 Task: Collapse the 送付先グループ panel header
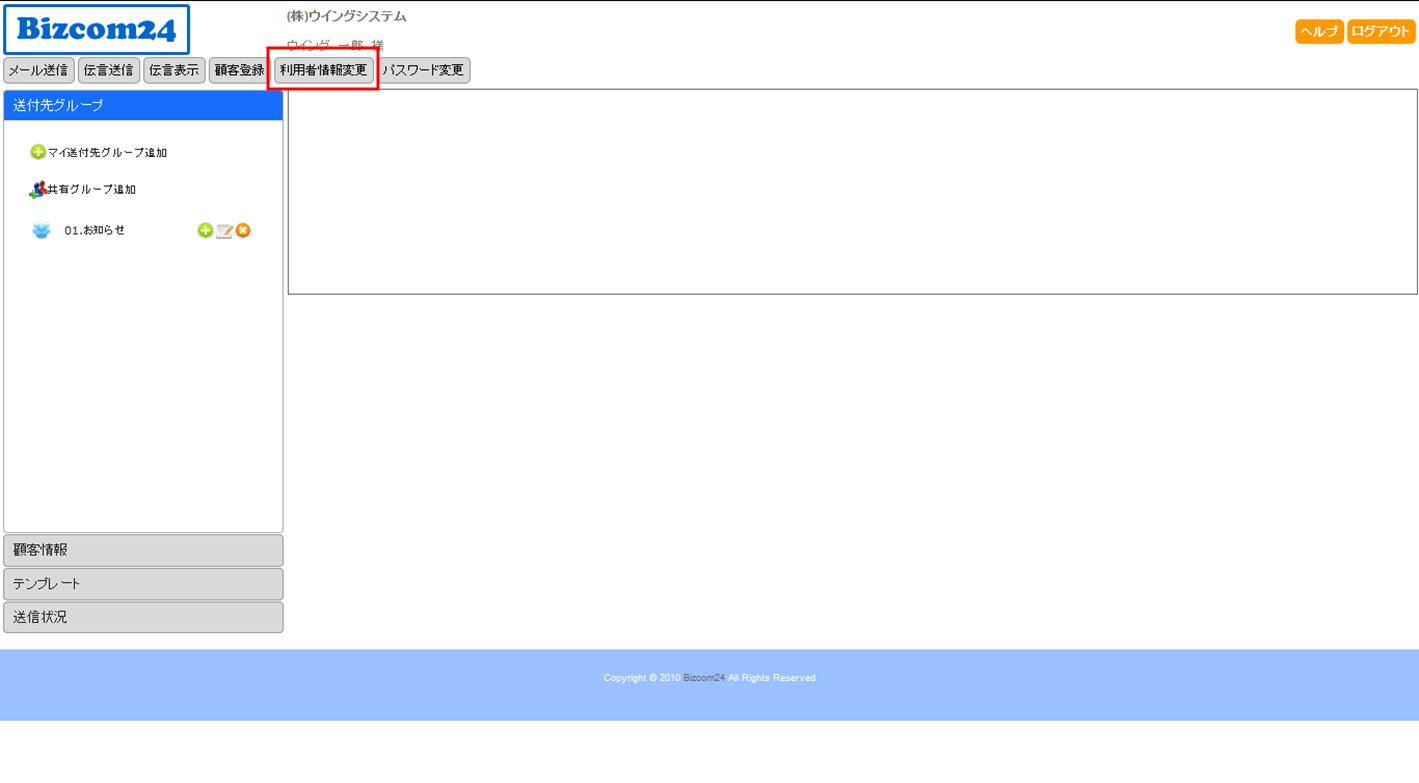click(143, 105)
